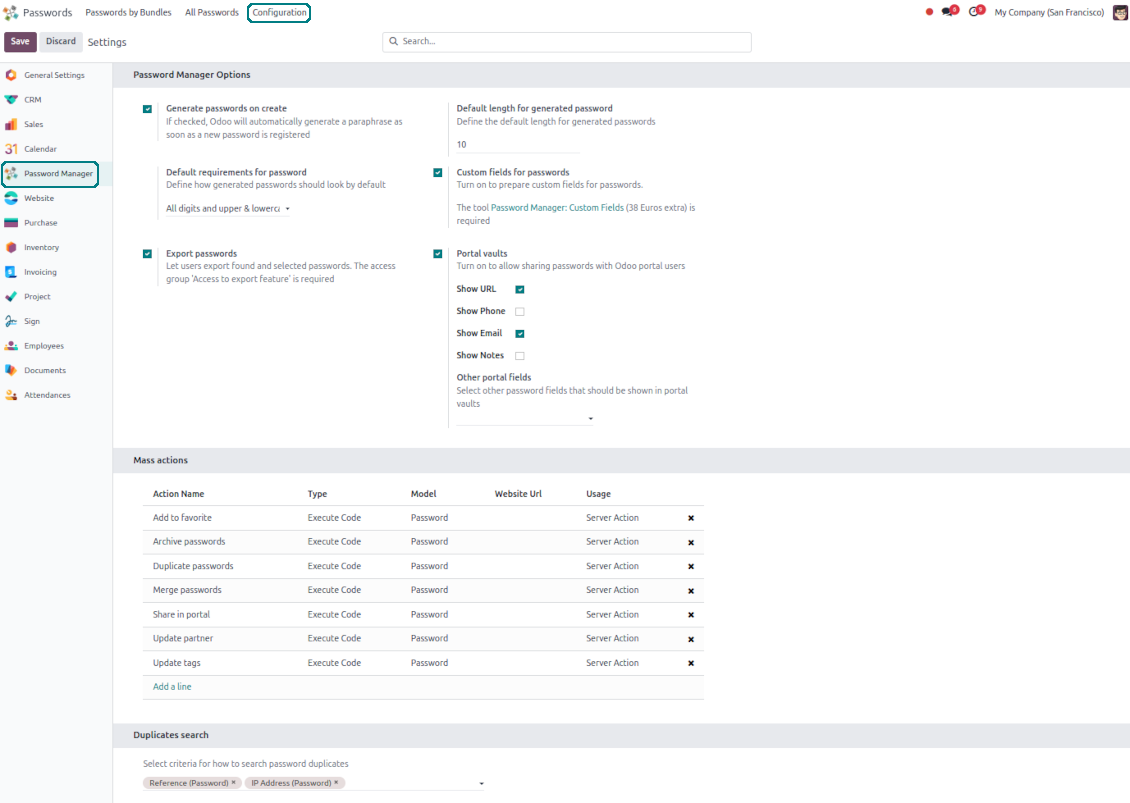Open CRM settings via sidebar icon
The image size is (1130, 803).
(11, 100)
